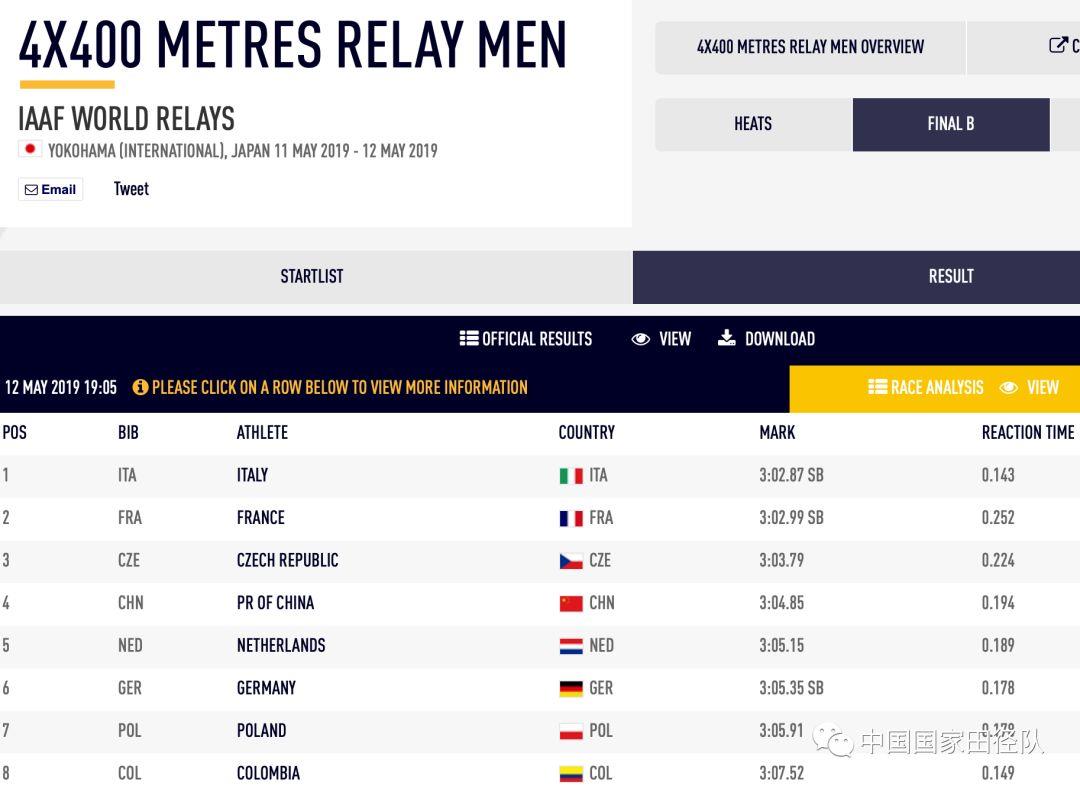Click the Tweet link
Screen dimensions: 1080x789
(131, 189)
